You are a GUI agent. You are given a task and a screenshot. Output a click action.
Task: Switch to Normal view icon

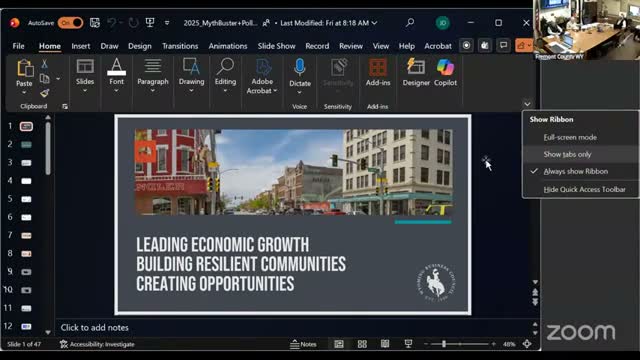coord(339,344)
